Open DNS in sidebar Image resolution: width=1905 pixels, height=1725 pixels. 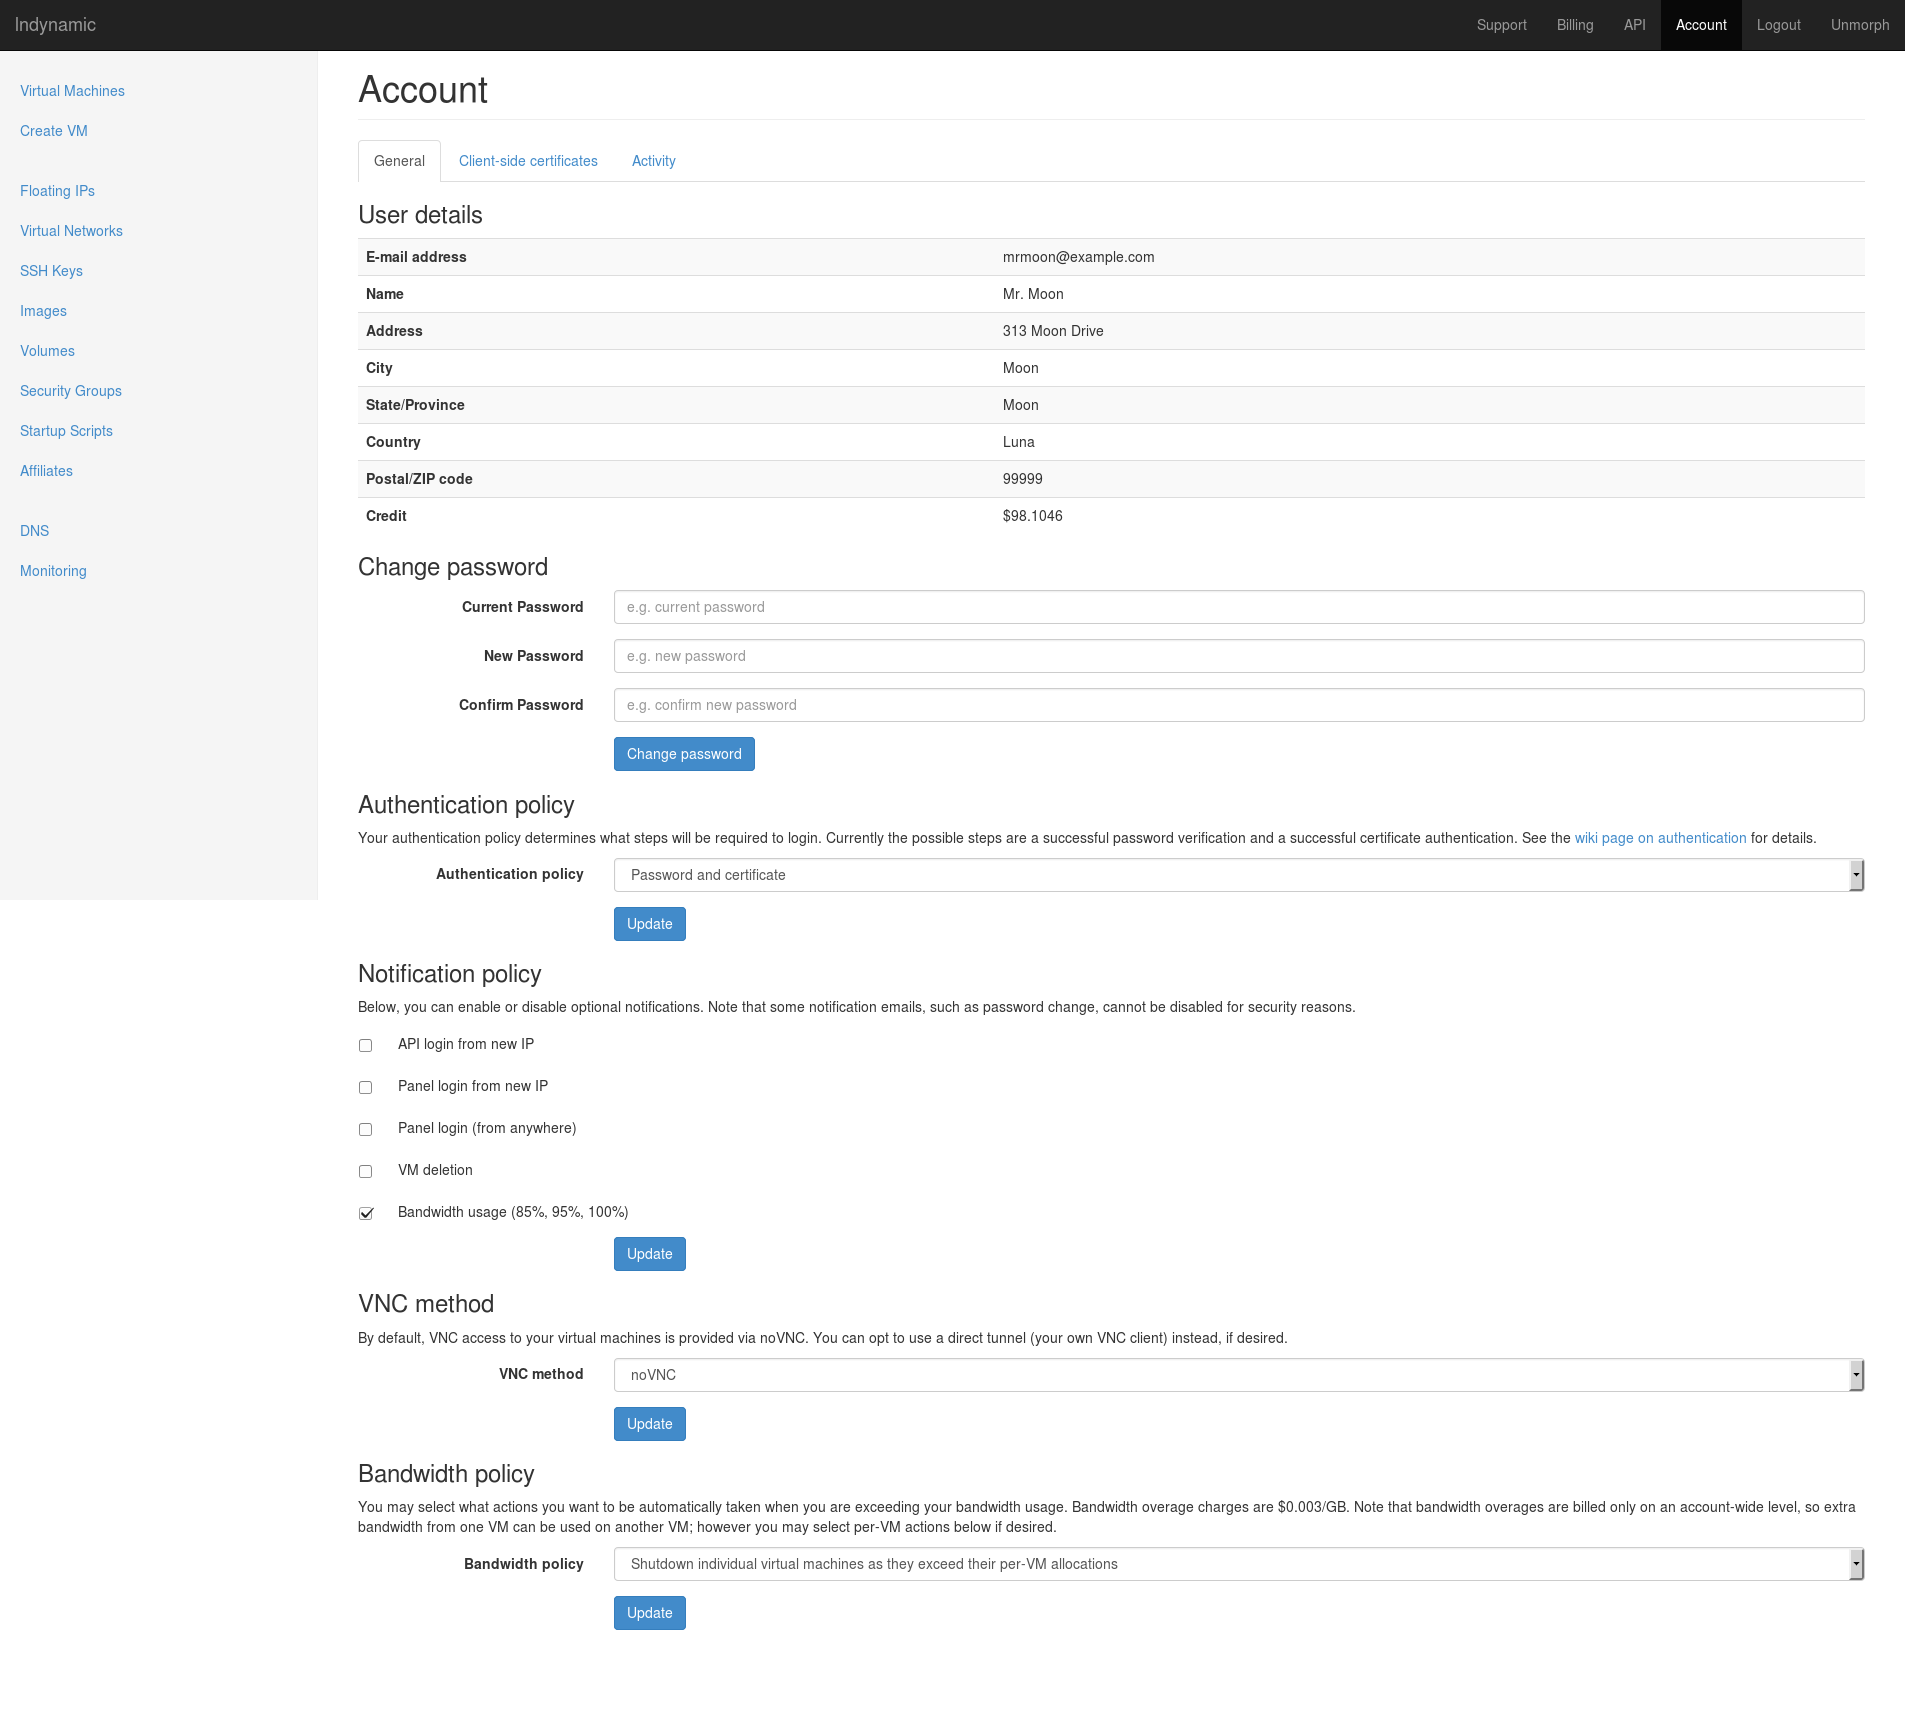(x=34, y=531)
